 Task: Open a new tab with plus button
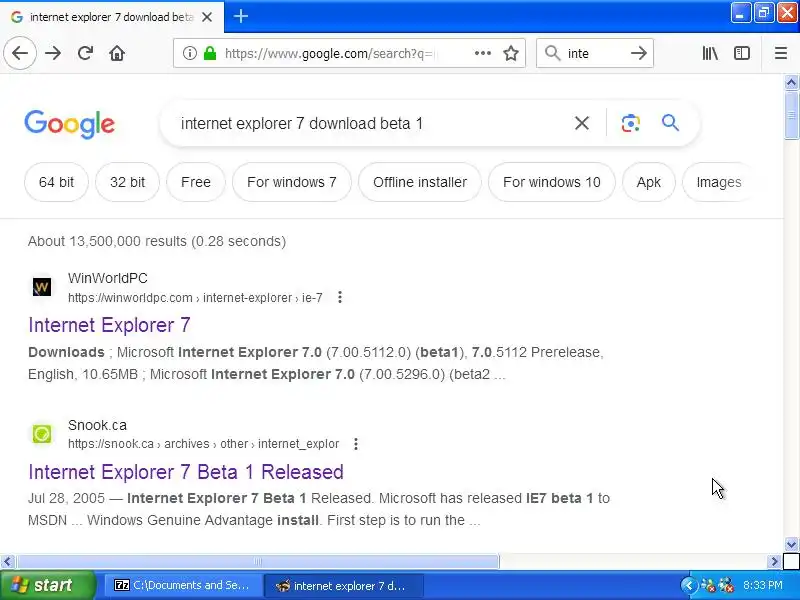(x=241, y=16)
